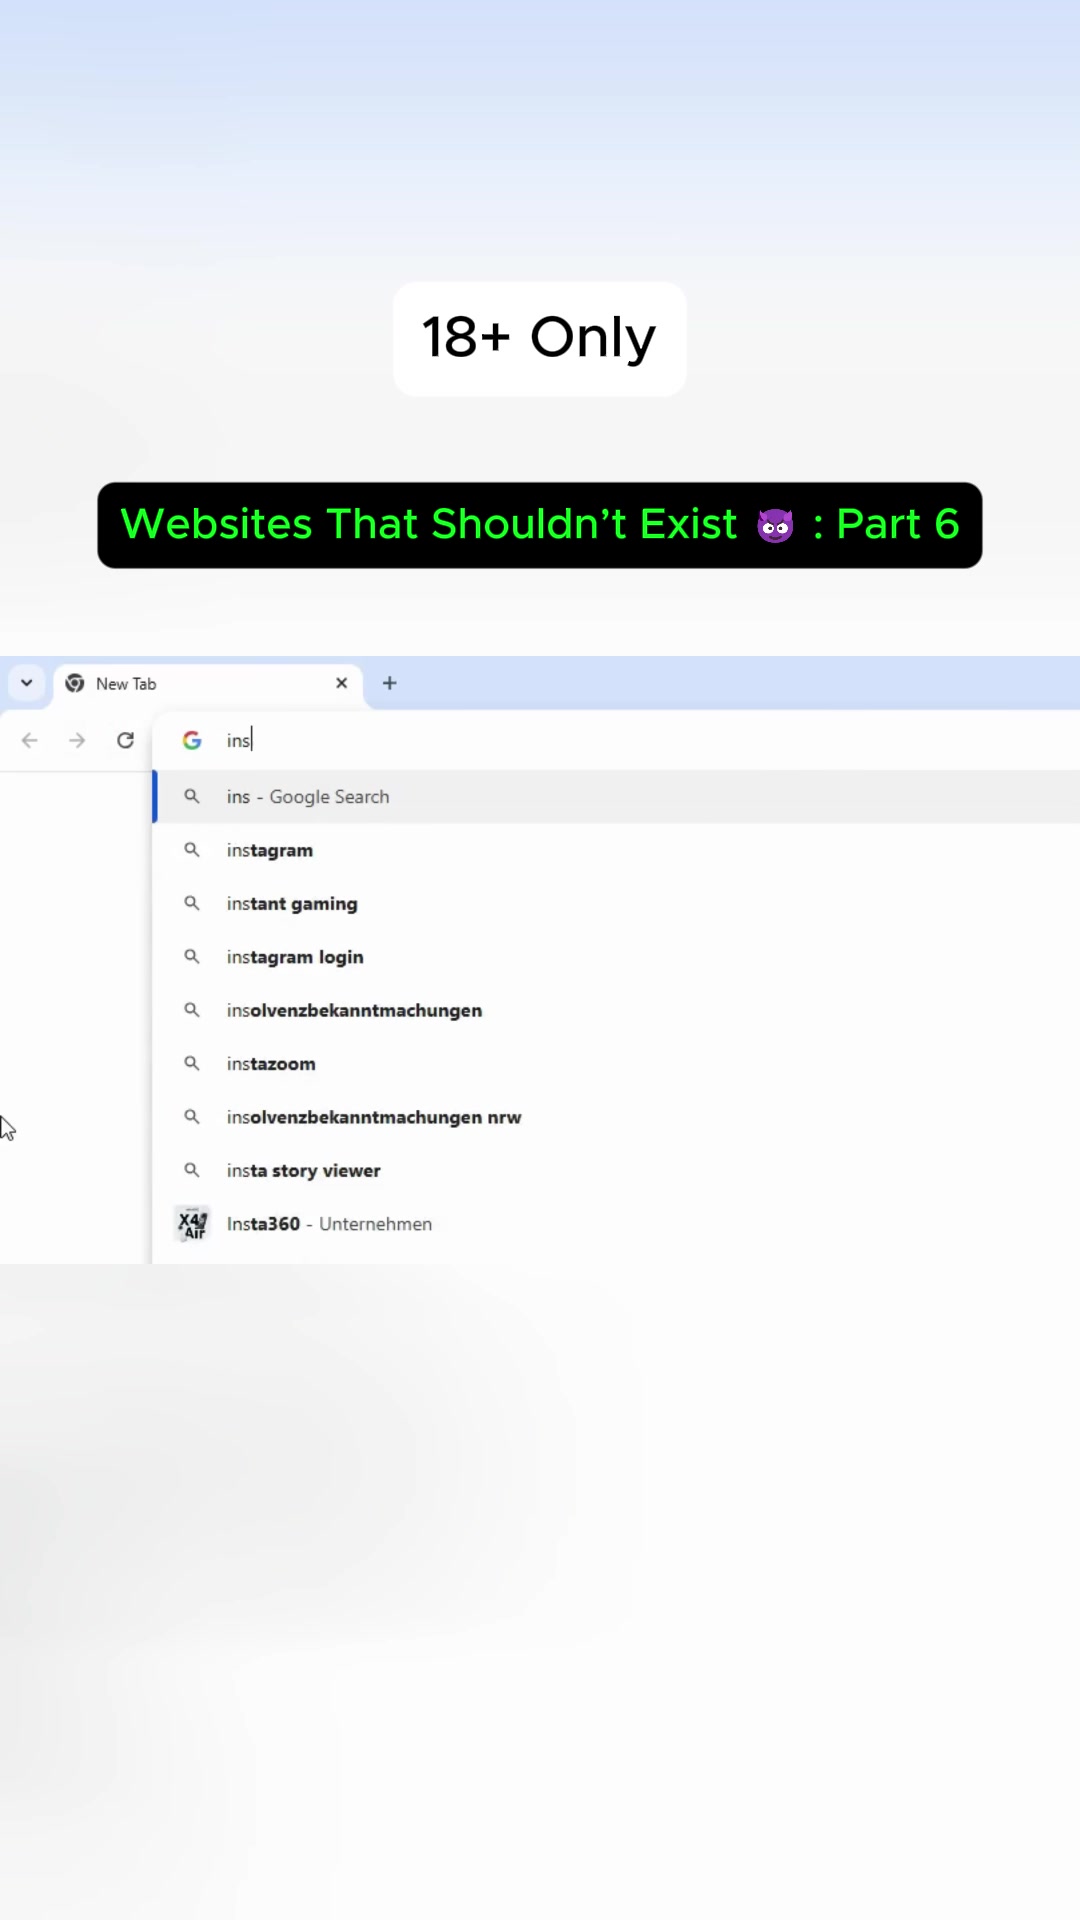Pick 'insolvenzbekanntmachungen nrw' suggestion
1080x1920 pixels.
(616, 1117)
